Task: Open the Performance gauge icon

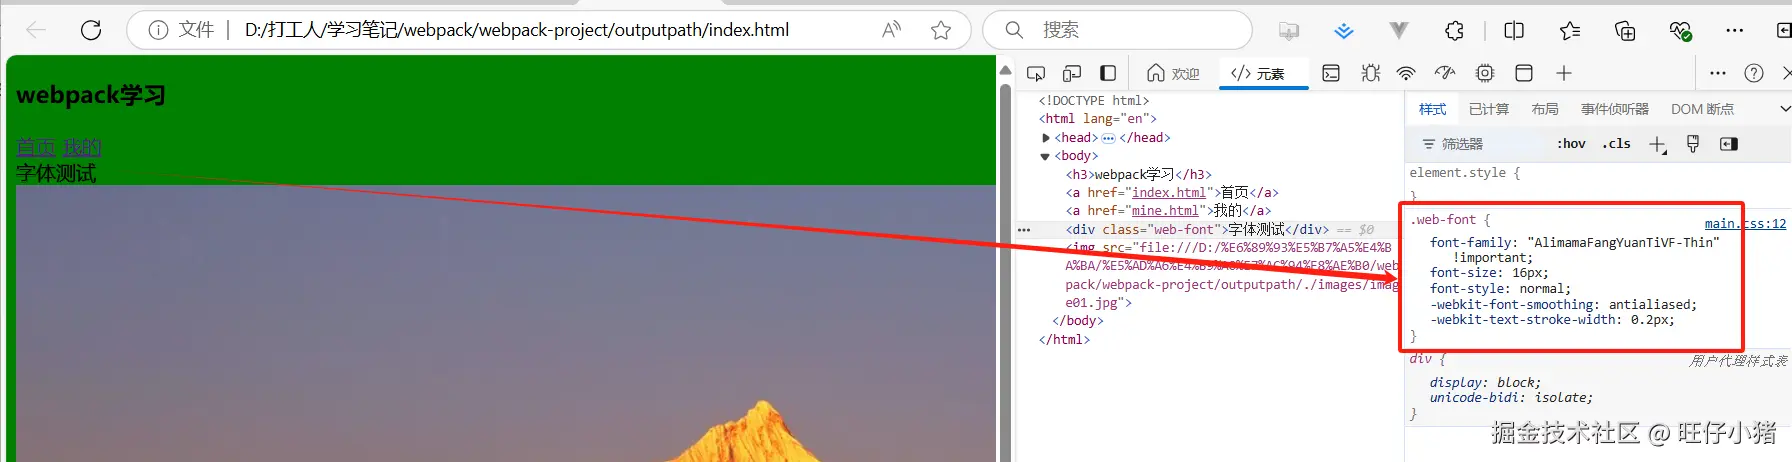Action: point(1445,73)
